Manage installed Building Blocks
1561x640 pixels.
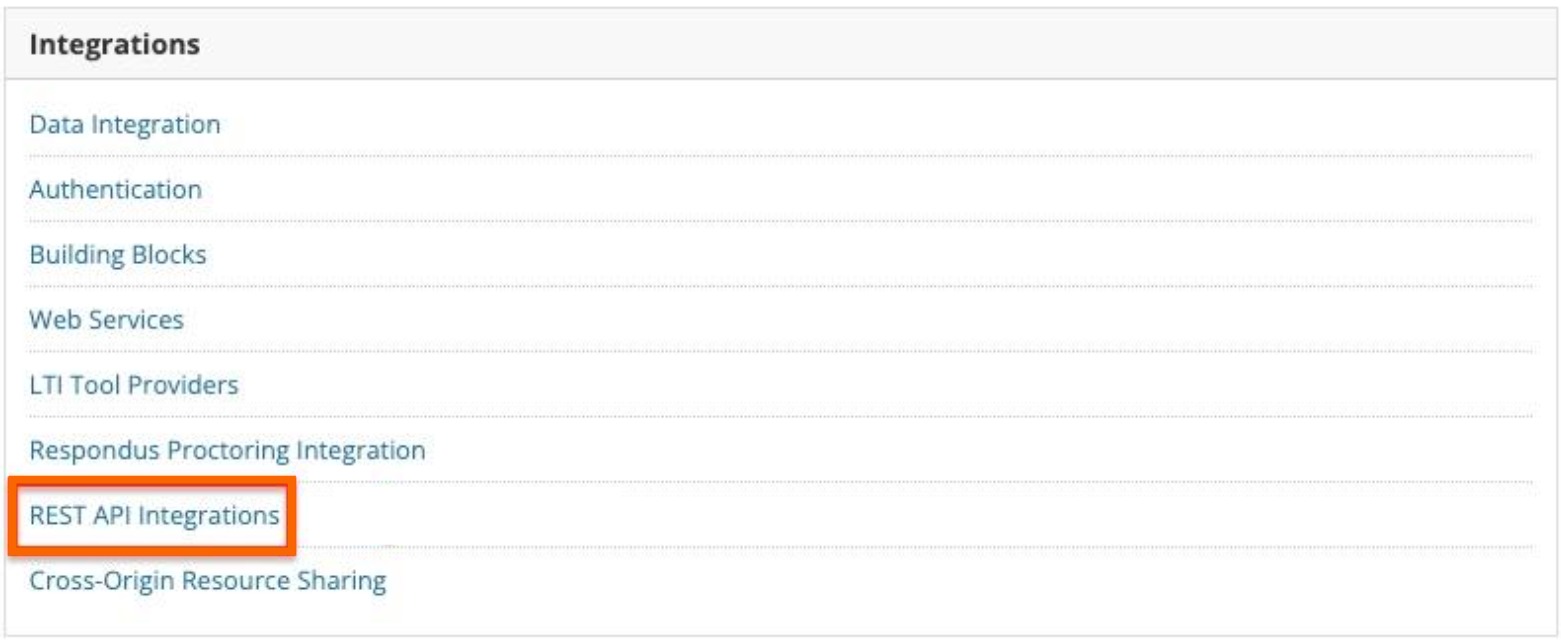click(x=118, y=254)
